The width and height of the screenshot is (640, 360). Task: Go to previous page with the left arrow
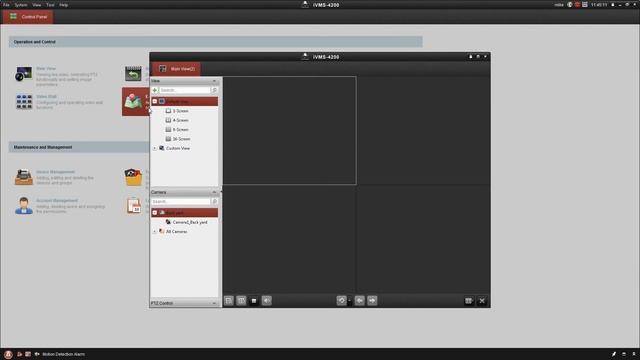(x=360, y=301)
